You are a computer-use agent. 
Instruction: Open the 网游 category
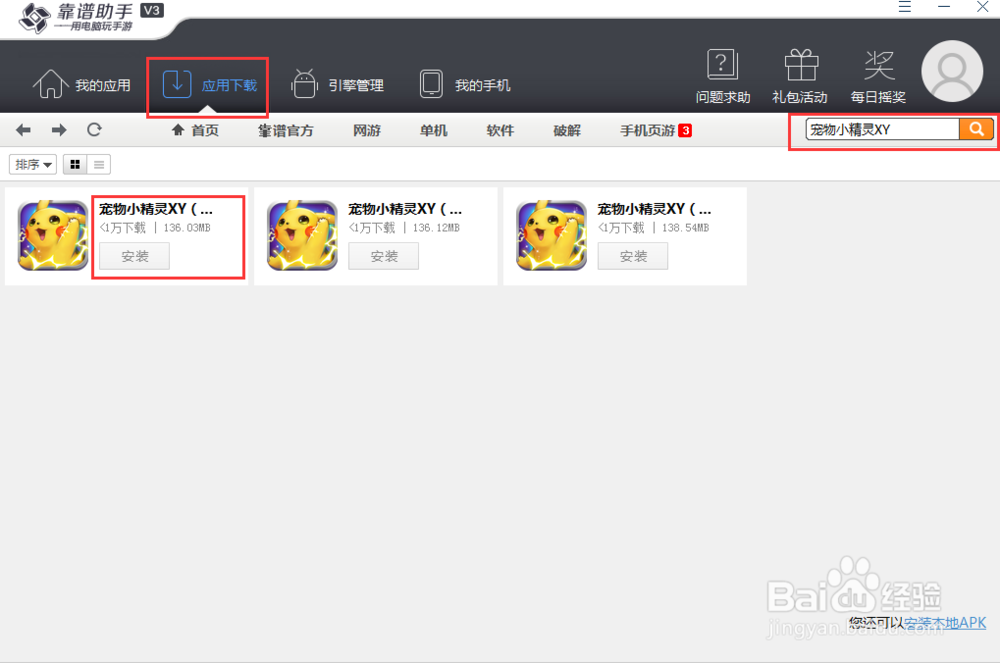(367, 131)
